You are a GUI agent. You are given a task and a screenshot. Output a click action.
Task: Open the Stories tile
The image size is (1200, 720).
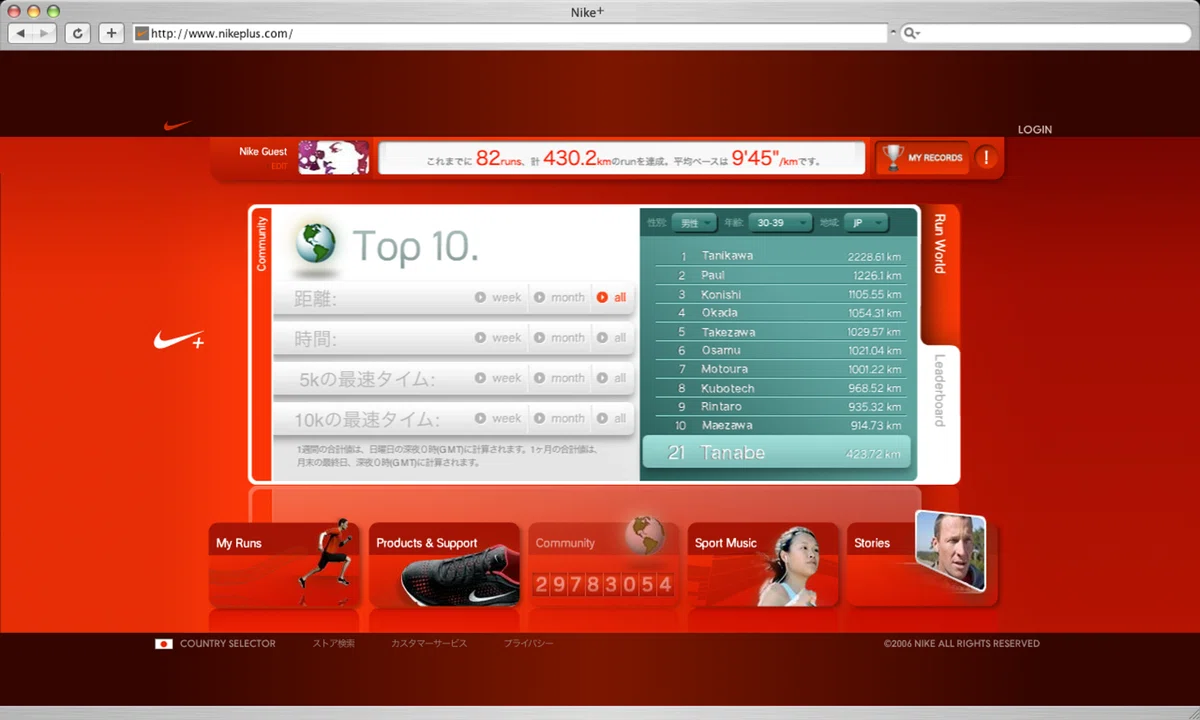[922, 564]
